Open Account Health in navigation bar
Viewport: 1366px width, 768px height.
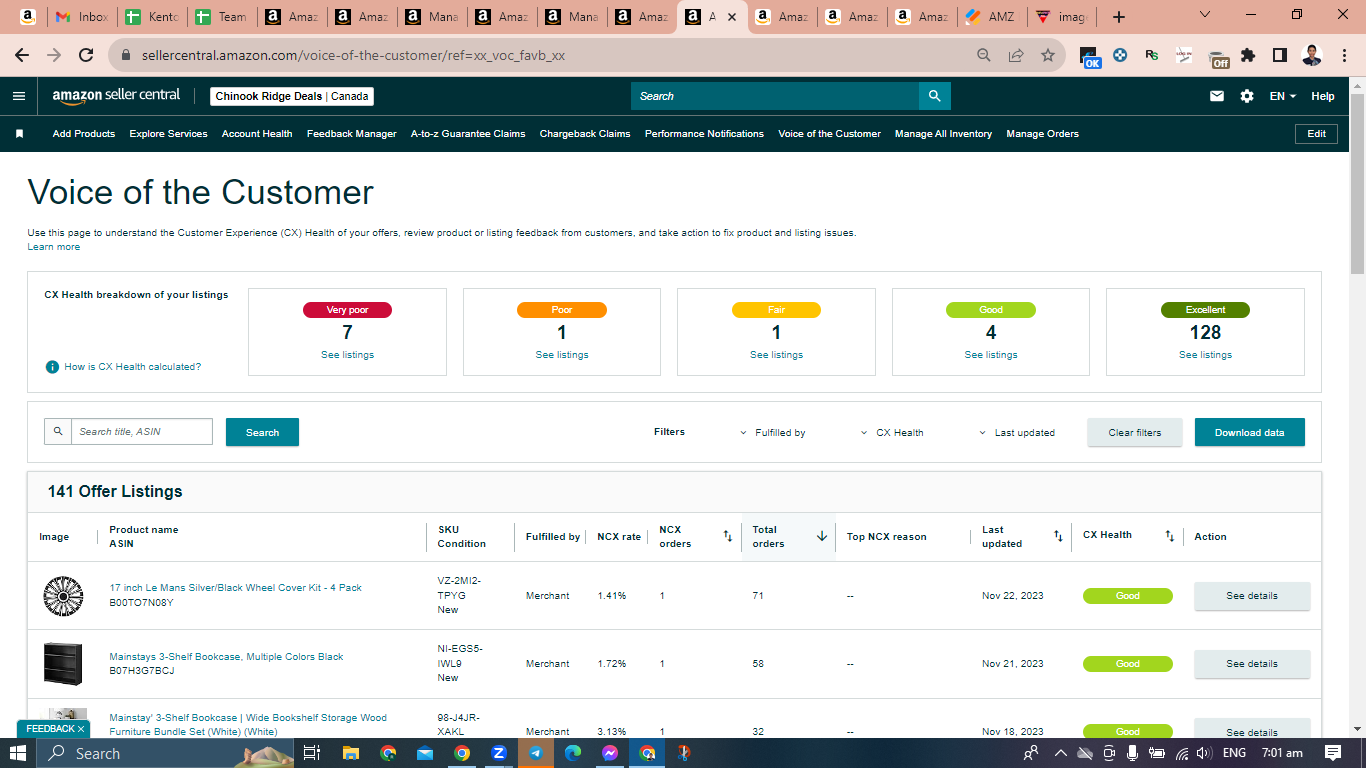(x=257, y=134)
